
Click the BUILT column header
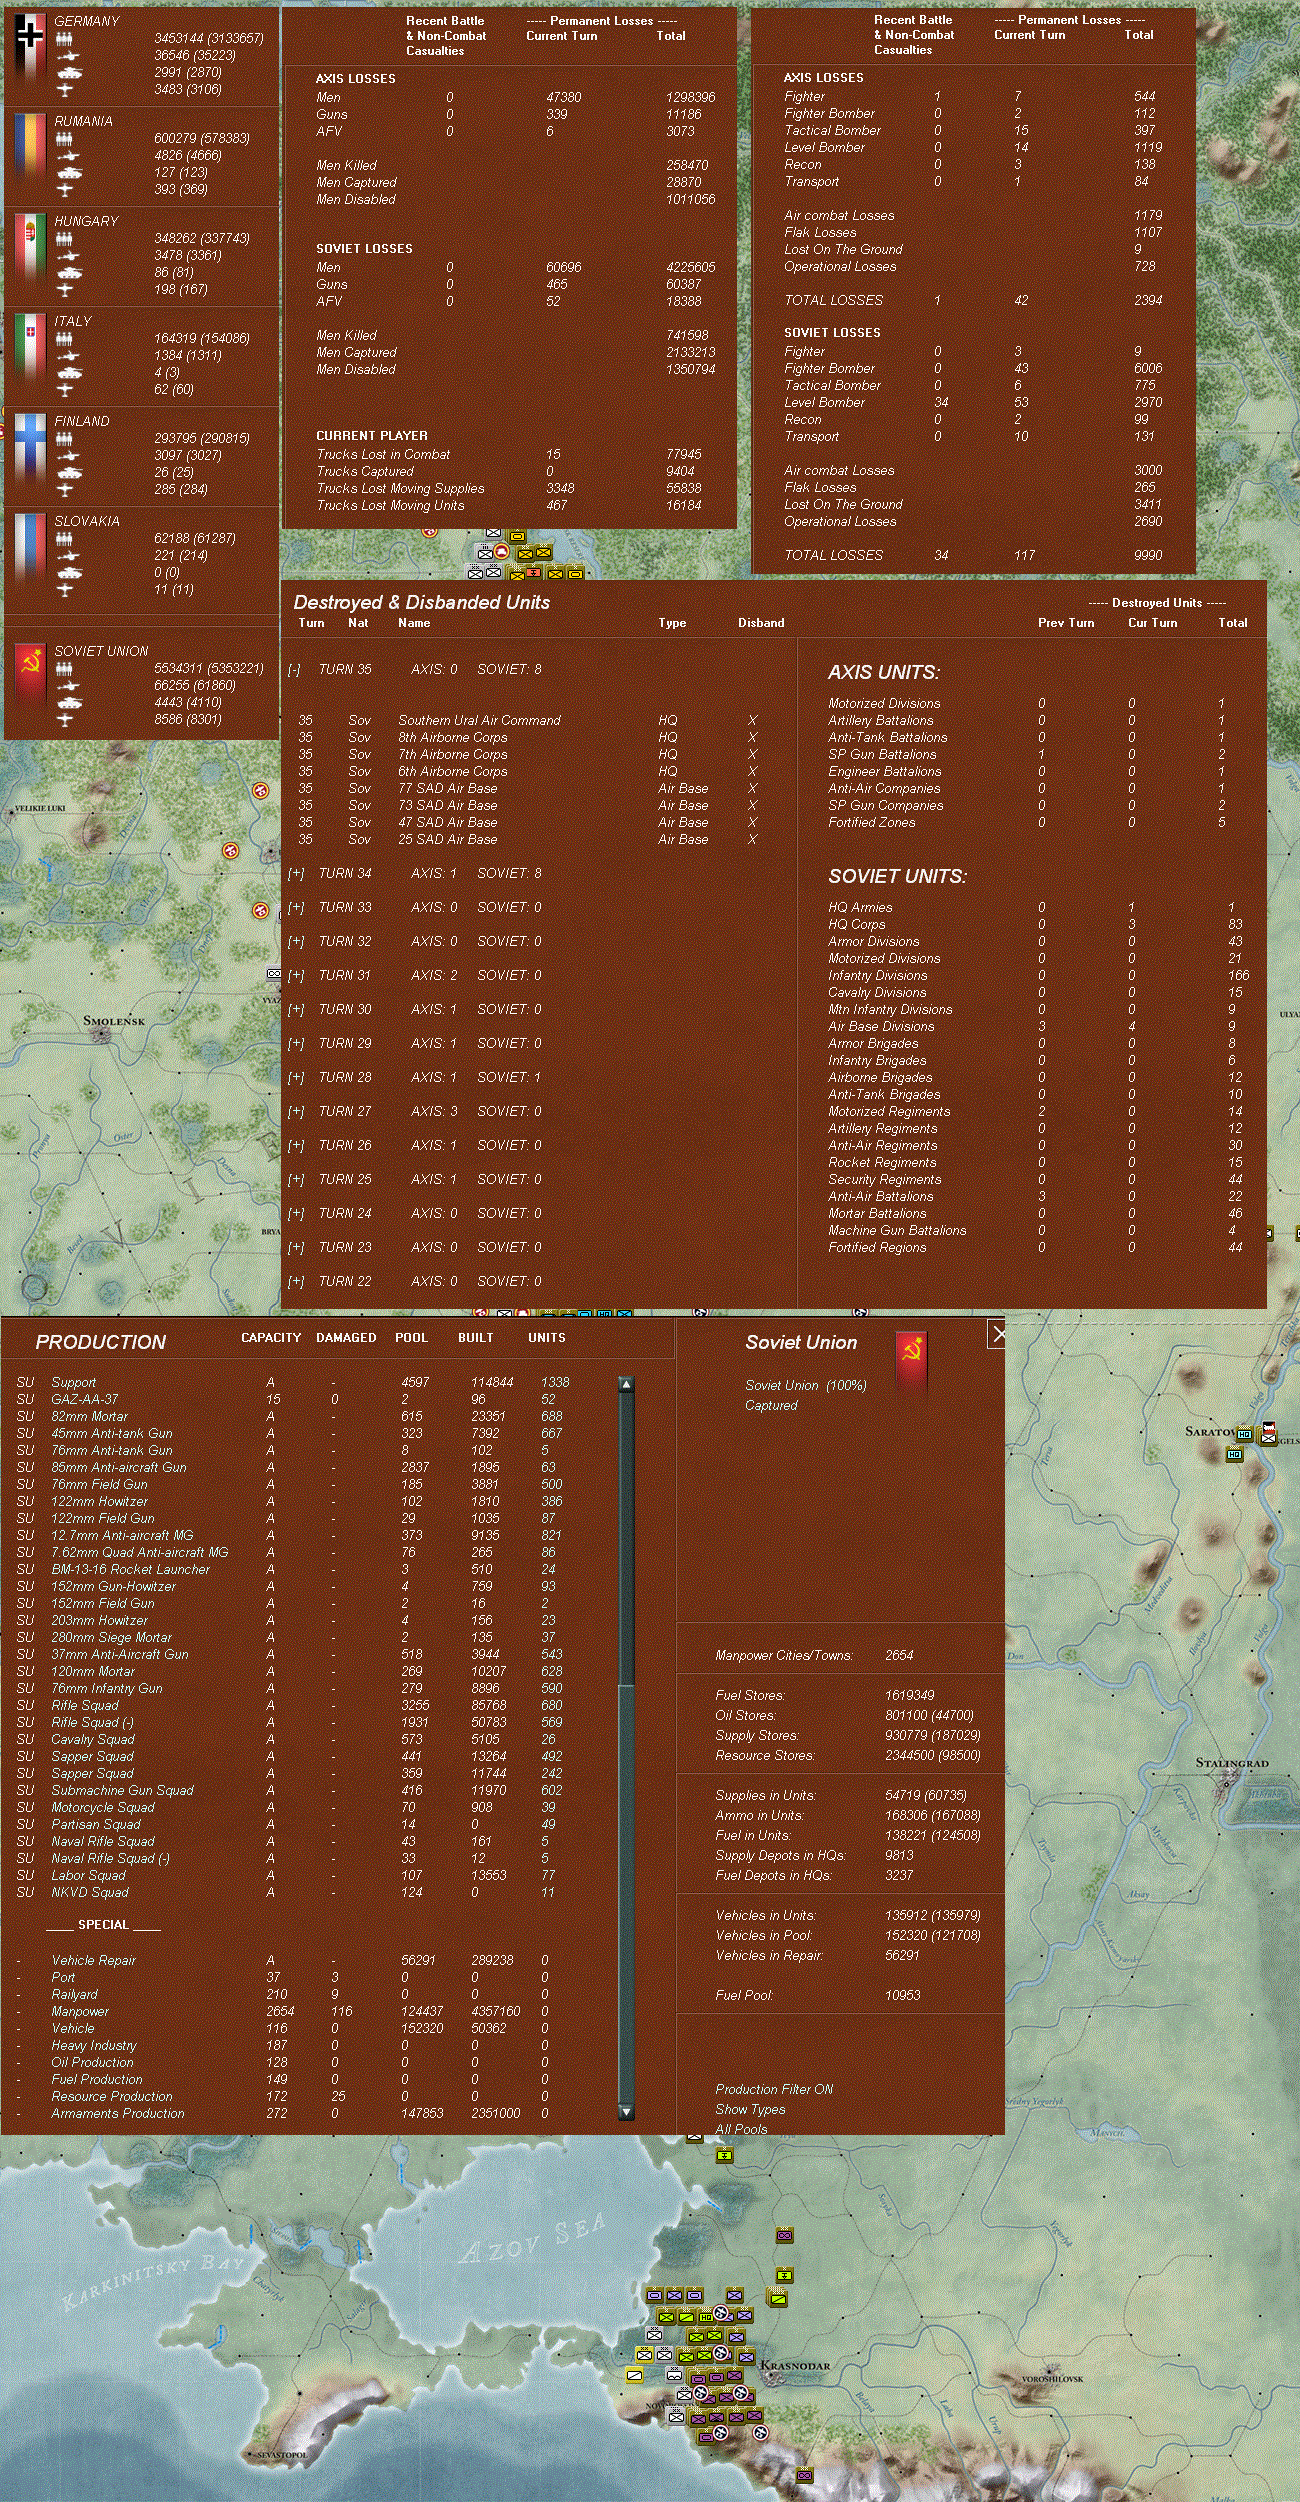tap(476, 1338)
